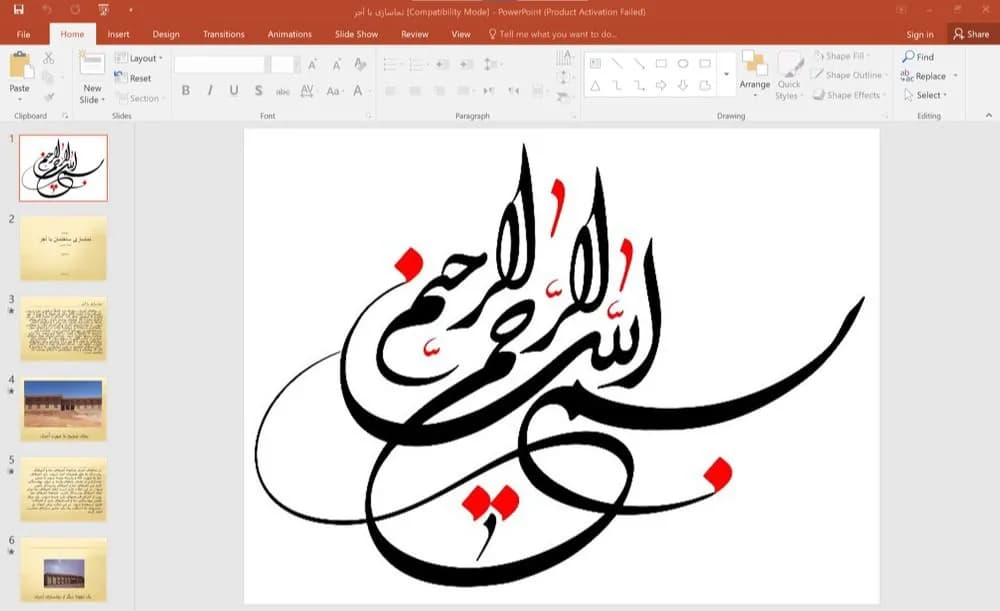Switch to the Transitions tab
This screenshot has width=1000, height=611.
point(223,34)
